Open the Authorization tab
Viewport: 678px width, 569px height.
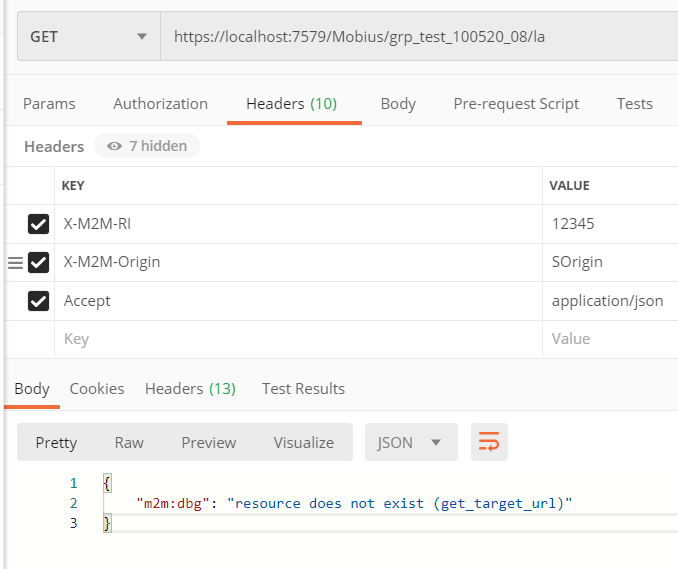pyautogui.click(x=160, y=104)
